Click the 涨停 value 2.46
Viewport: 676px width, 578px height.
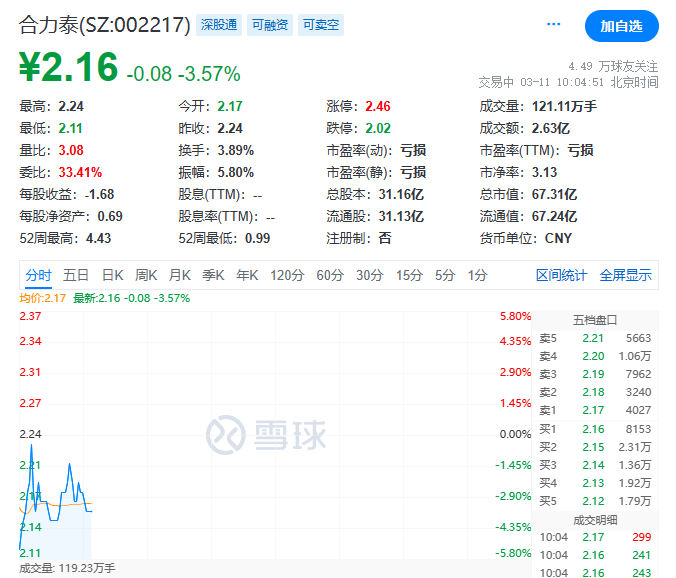coord(378,106)
